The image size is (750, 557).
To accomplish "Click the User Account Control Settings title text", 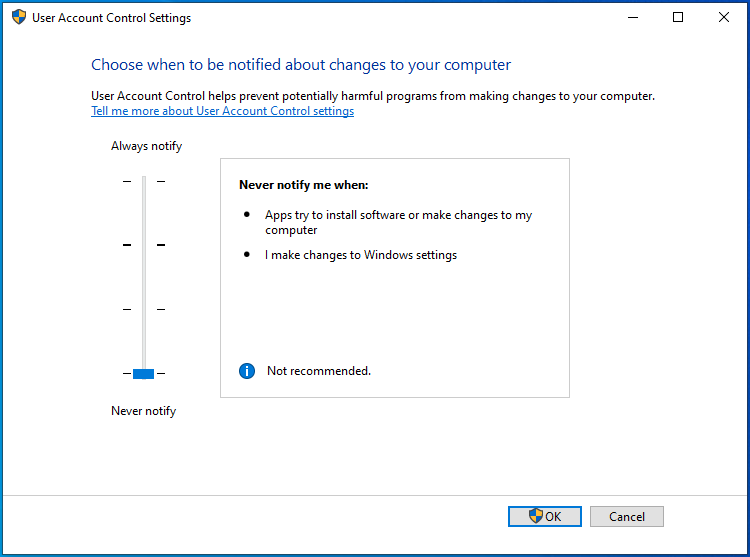I will [111, 18].
